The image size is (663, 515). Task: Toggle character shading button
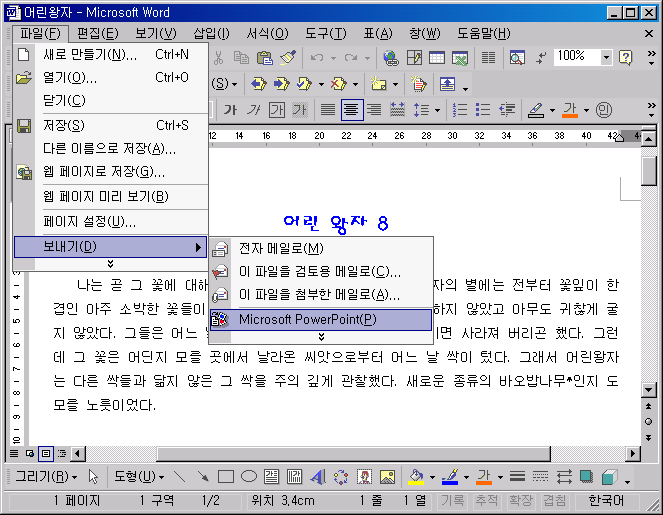(x=300, y=110)
